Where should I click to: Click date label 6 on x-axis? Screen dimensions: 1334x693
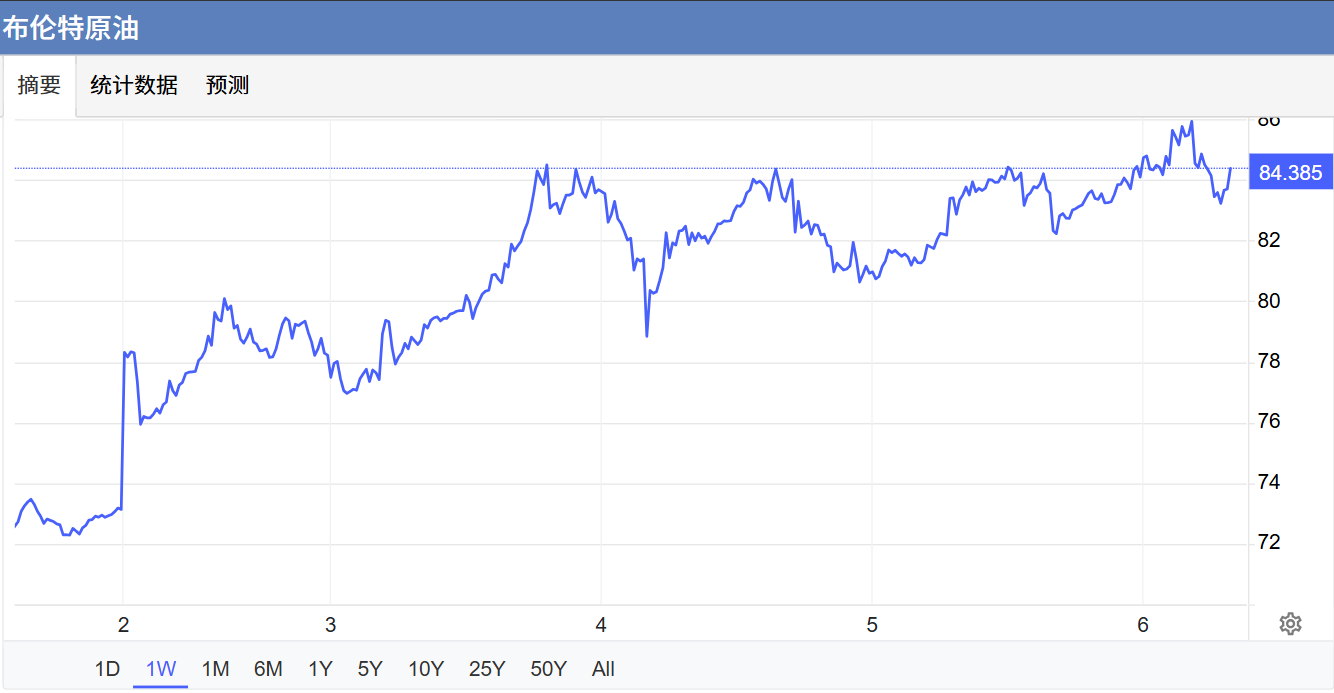[x=1143, y=625]
